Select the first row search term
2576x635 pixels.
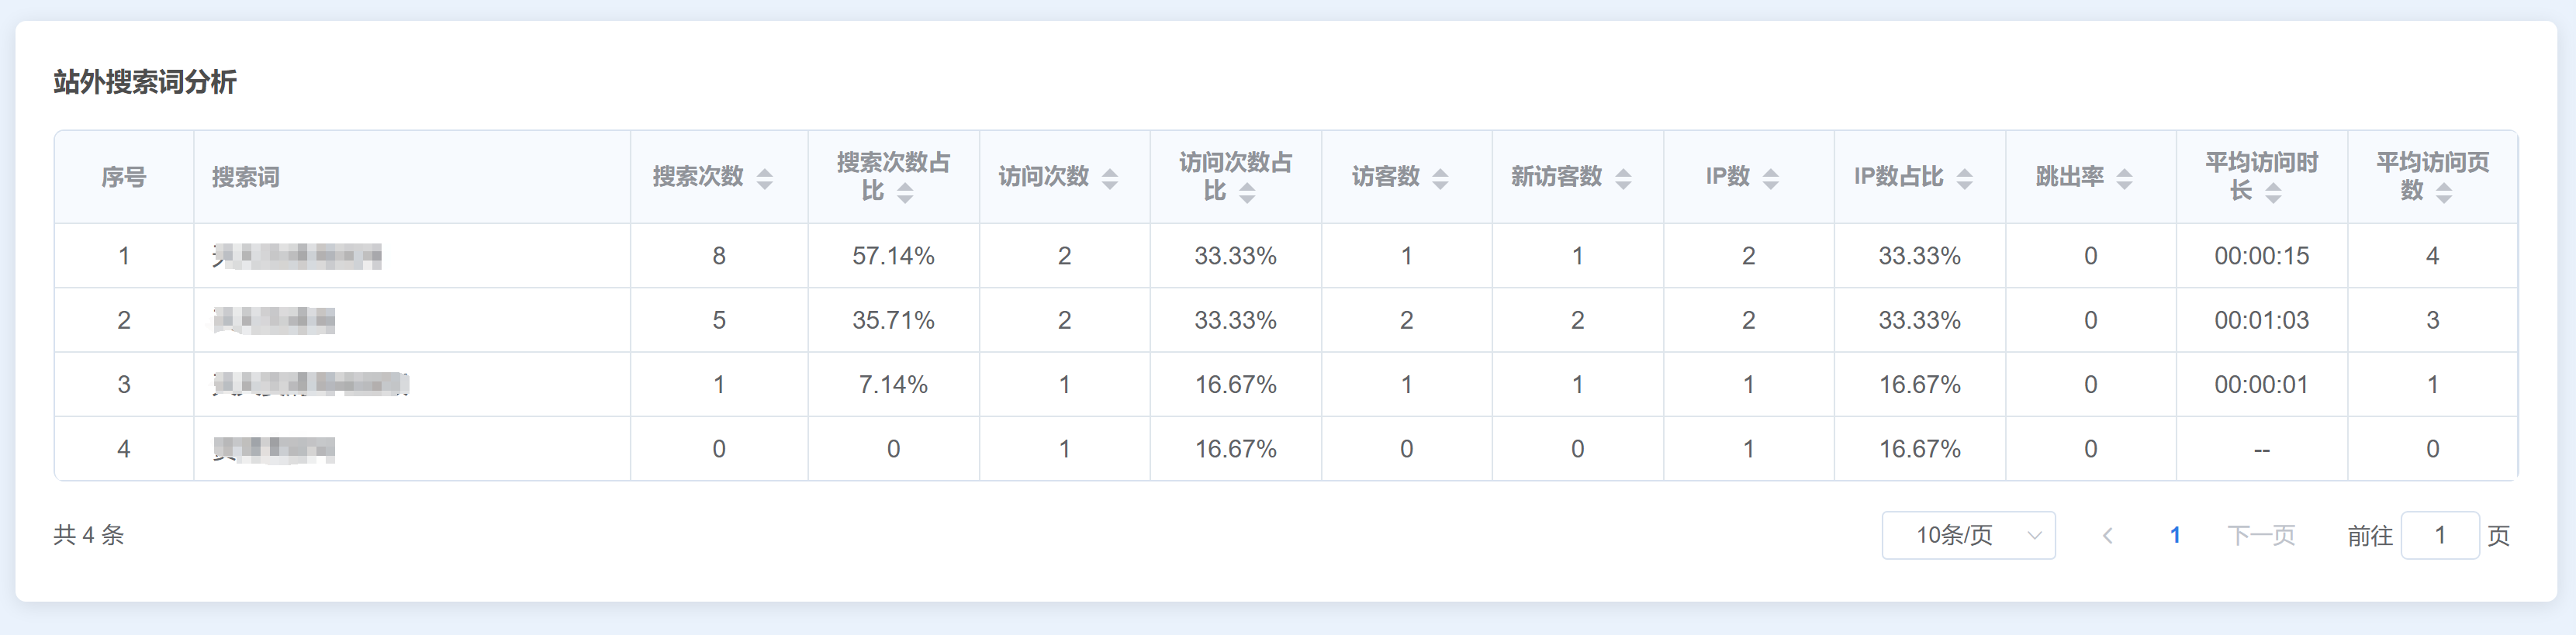click(x=297, y=256)
